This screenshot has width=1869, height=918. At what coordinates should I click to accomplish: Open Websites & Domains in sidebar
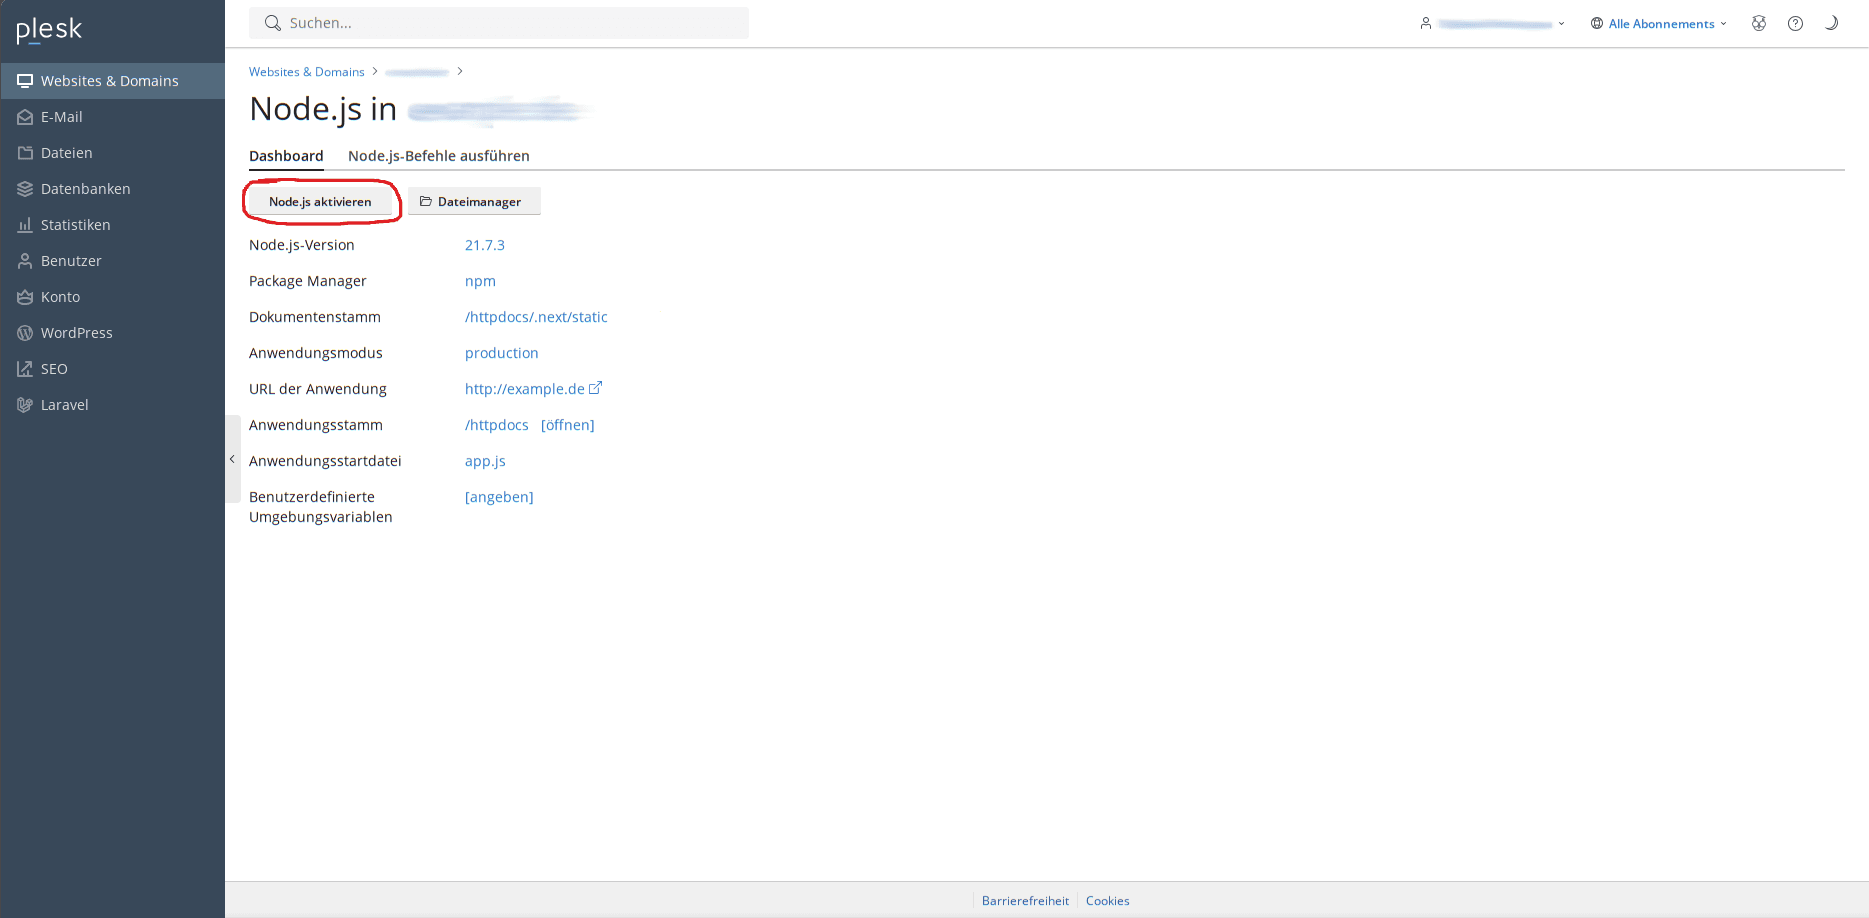point(112,81)
